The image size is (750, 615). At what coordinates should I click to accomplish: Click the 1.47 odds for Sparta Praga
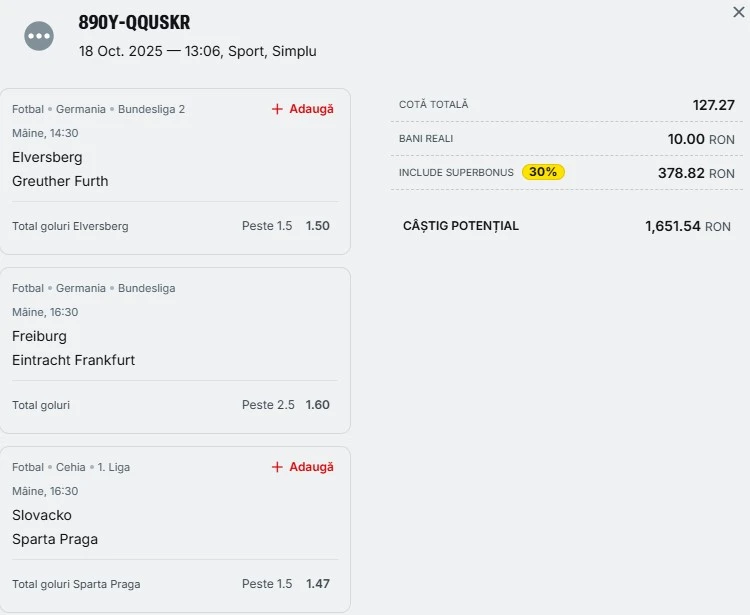318,584
